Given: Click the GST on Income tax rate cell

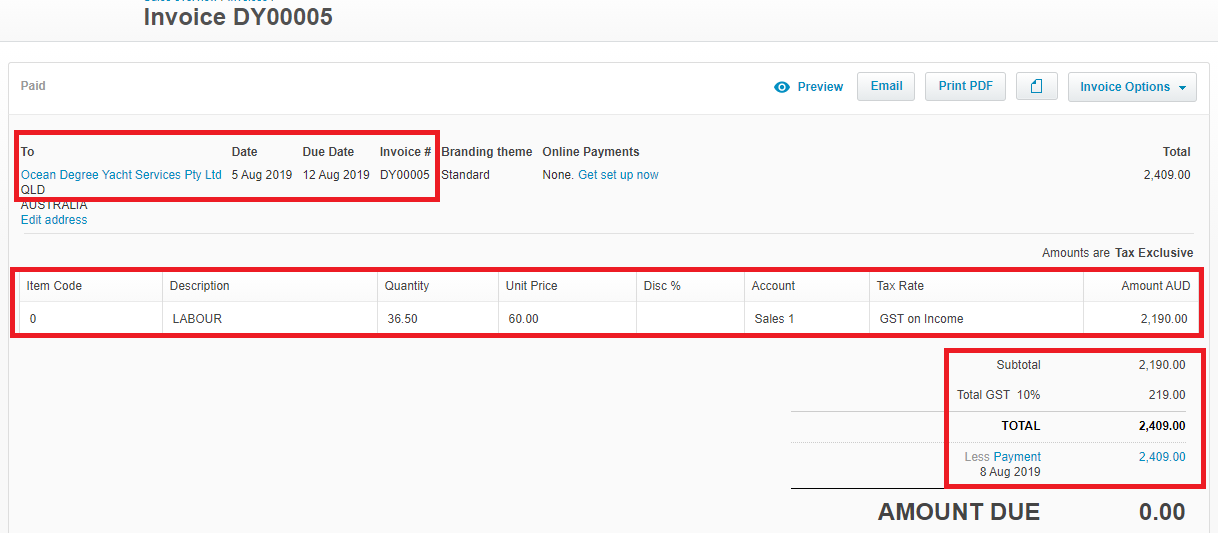Looking at the screenshot, I should pos(976,319).
